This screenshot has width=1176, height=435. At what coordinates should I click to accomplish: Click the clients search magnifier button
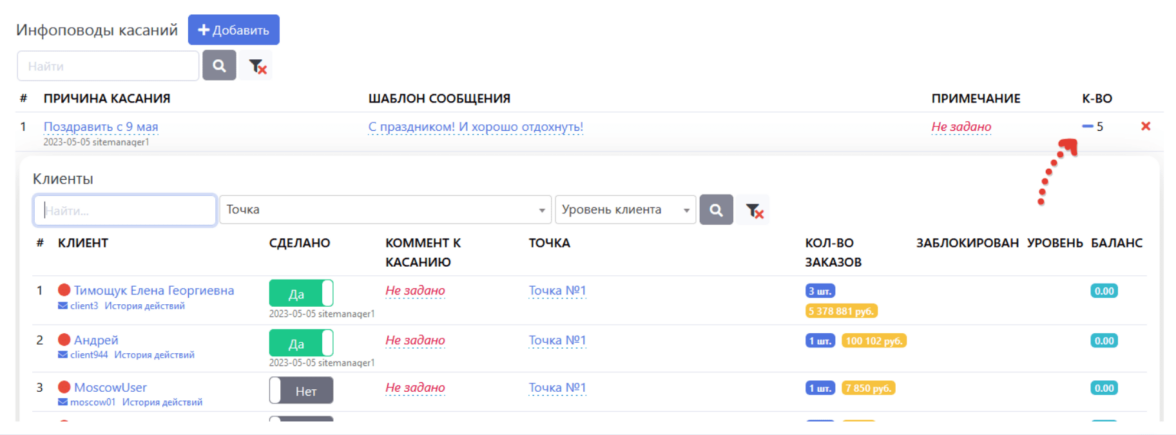point(715,210)
